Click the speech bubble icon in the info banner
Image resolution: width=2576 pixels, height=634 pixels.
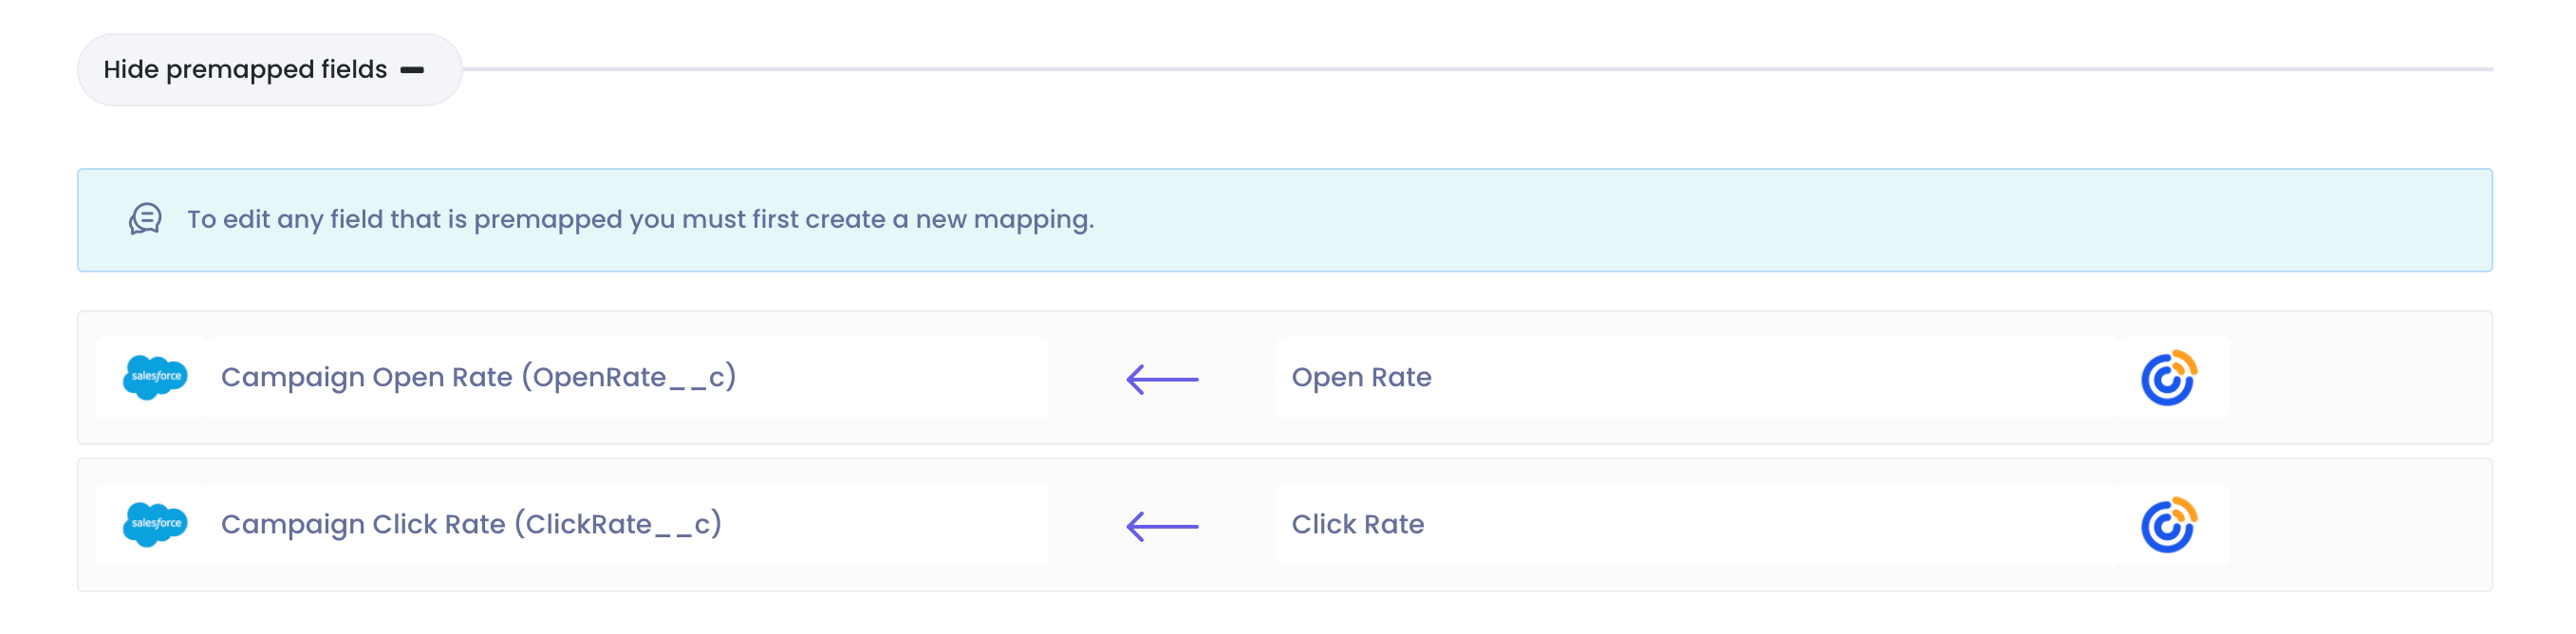pyautogui.click(x=145, y=219)
